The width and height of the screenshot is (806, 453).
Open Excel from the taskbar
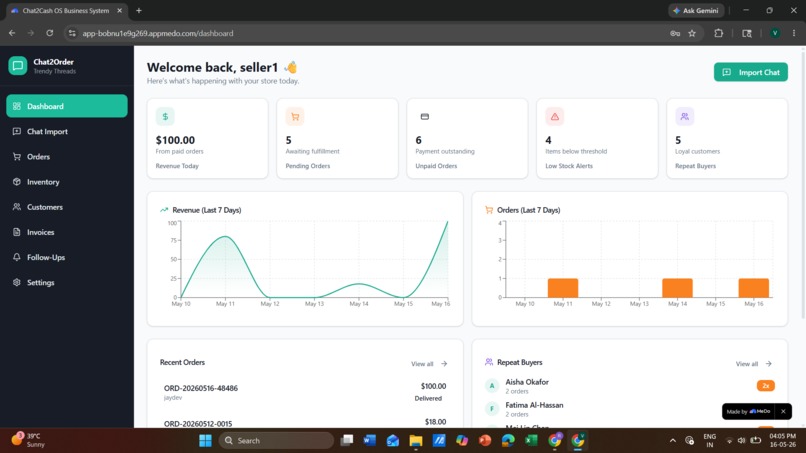coord(531,441)
